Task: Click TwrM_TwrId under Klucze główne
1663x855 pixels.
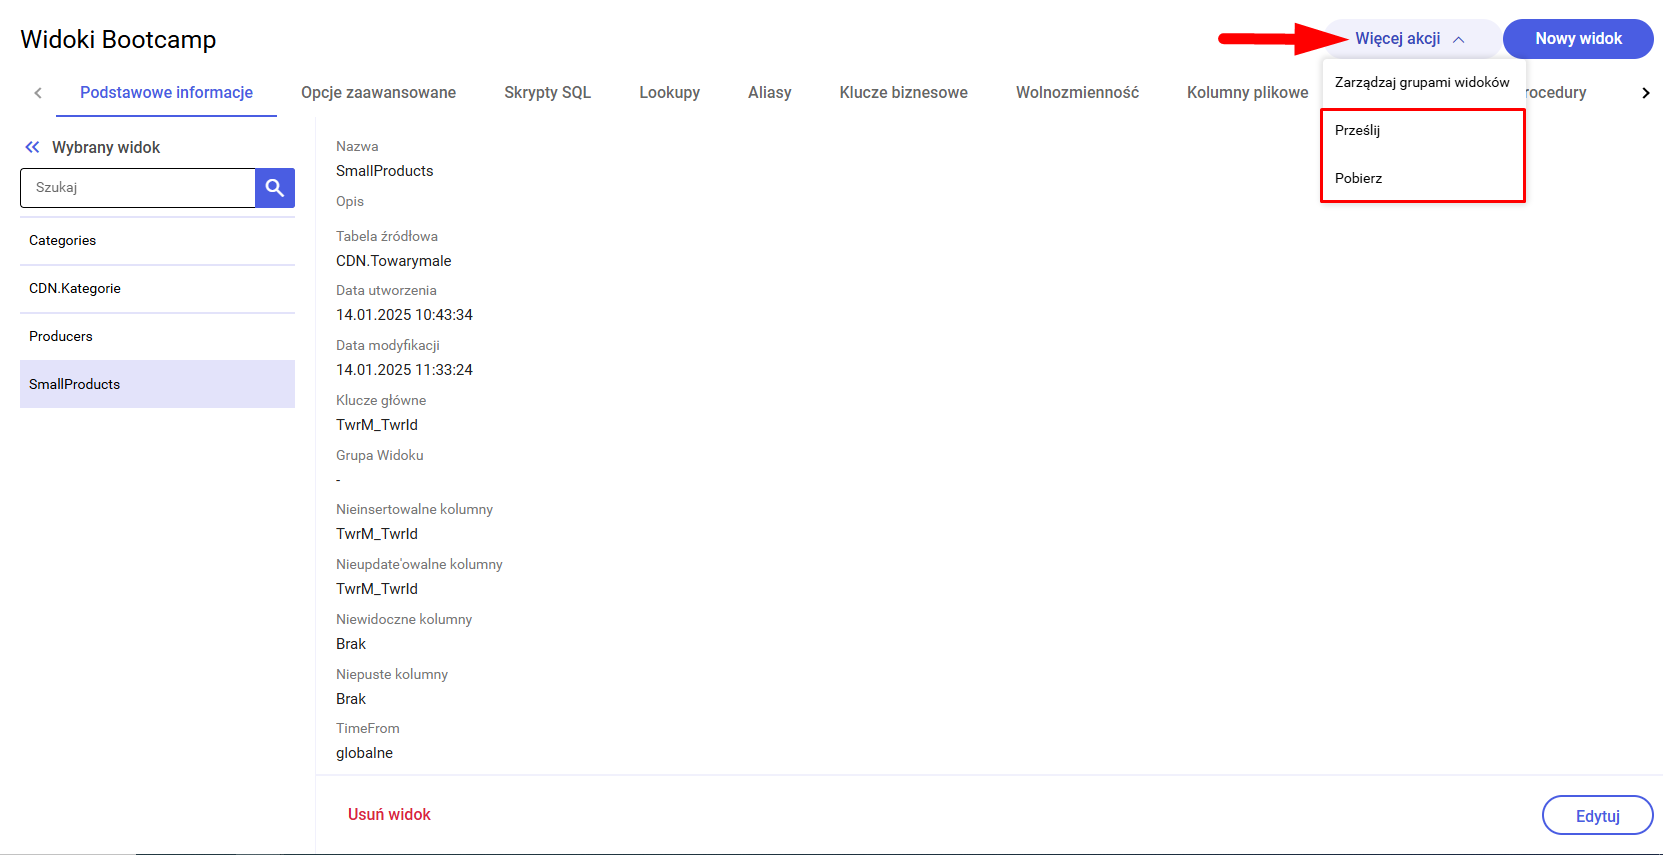Action: coord(377,425)
